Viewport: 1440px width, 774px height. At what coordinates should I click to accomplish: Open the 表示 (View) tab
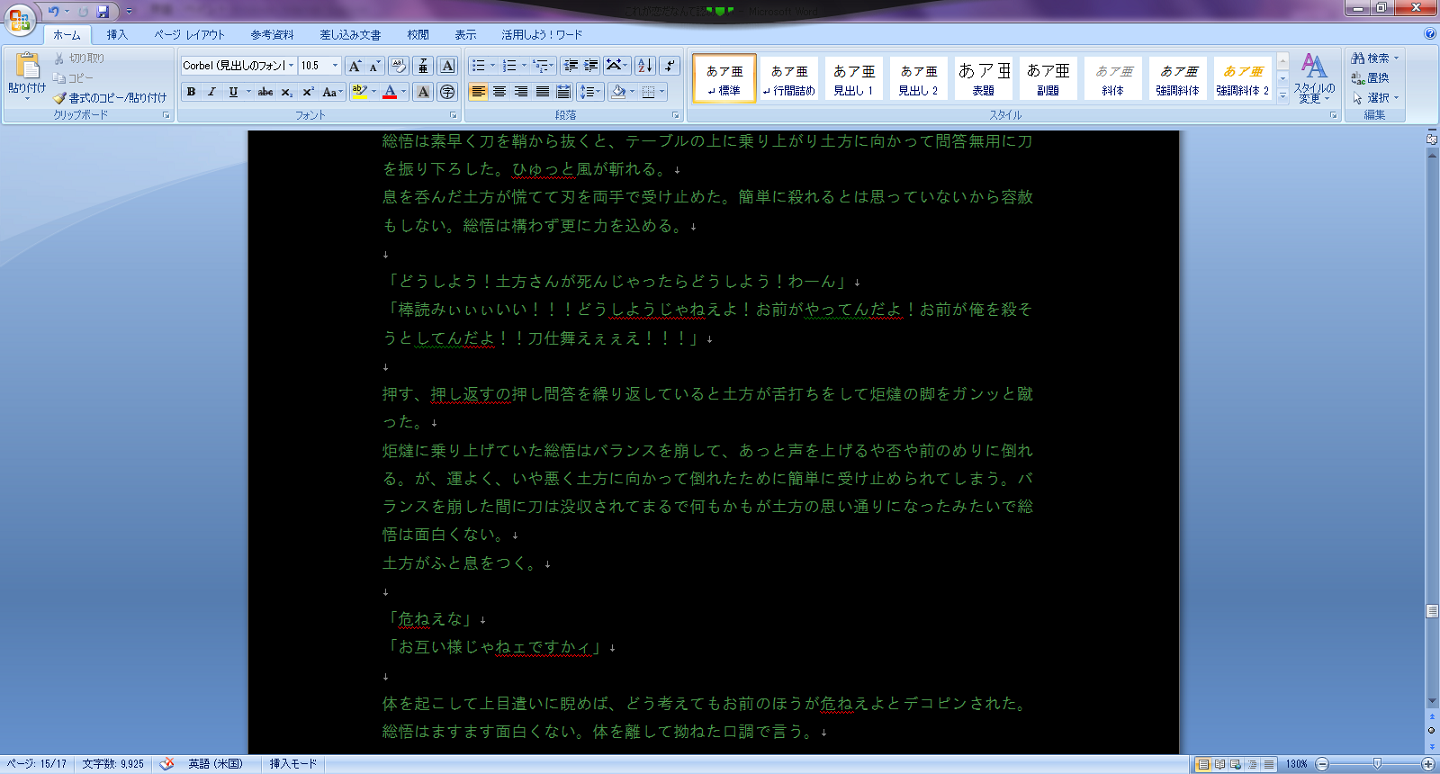(465, 35)
